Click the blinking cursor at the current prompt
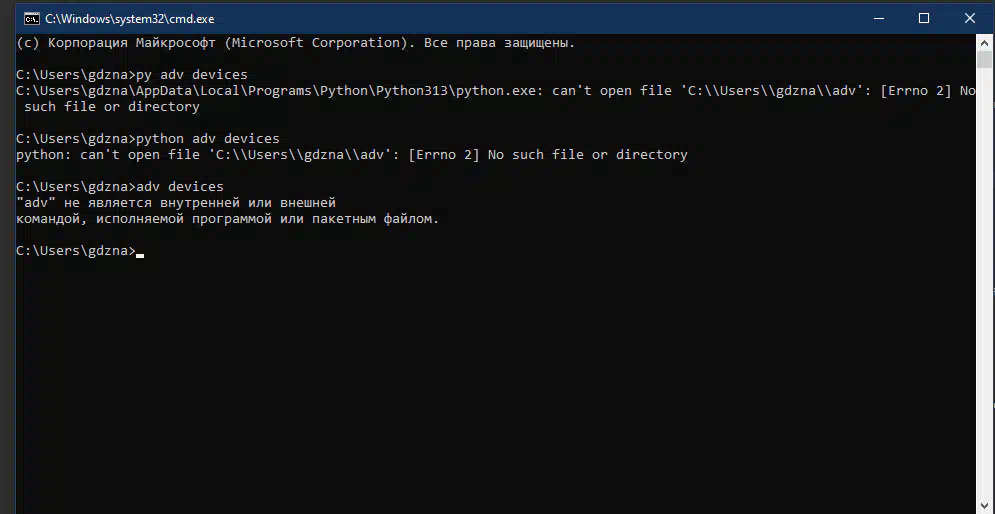This screenshot has width=995, height=514. (140, 255)
